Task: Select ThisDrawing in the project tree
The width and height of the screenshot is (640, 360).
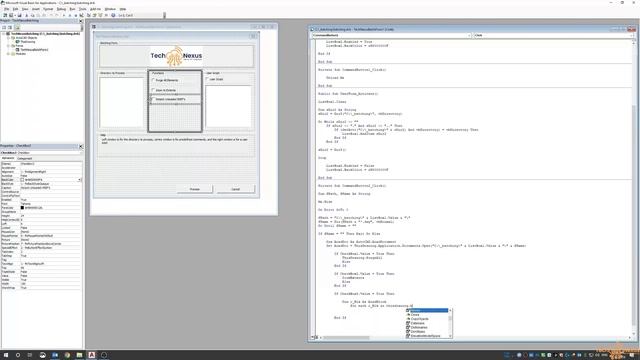Action: [28, 42]
